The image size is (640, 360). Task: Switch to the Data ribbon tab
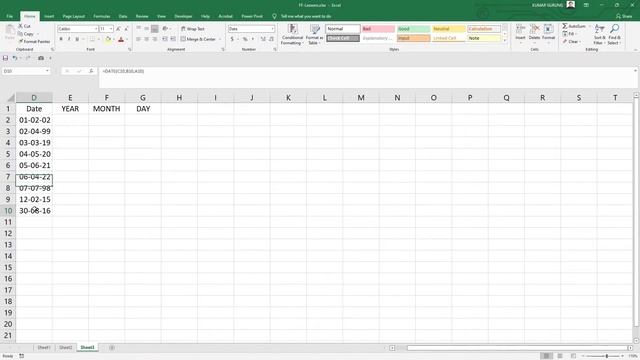point(123,16)
